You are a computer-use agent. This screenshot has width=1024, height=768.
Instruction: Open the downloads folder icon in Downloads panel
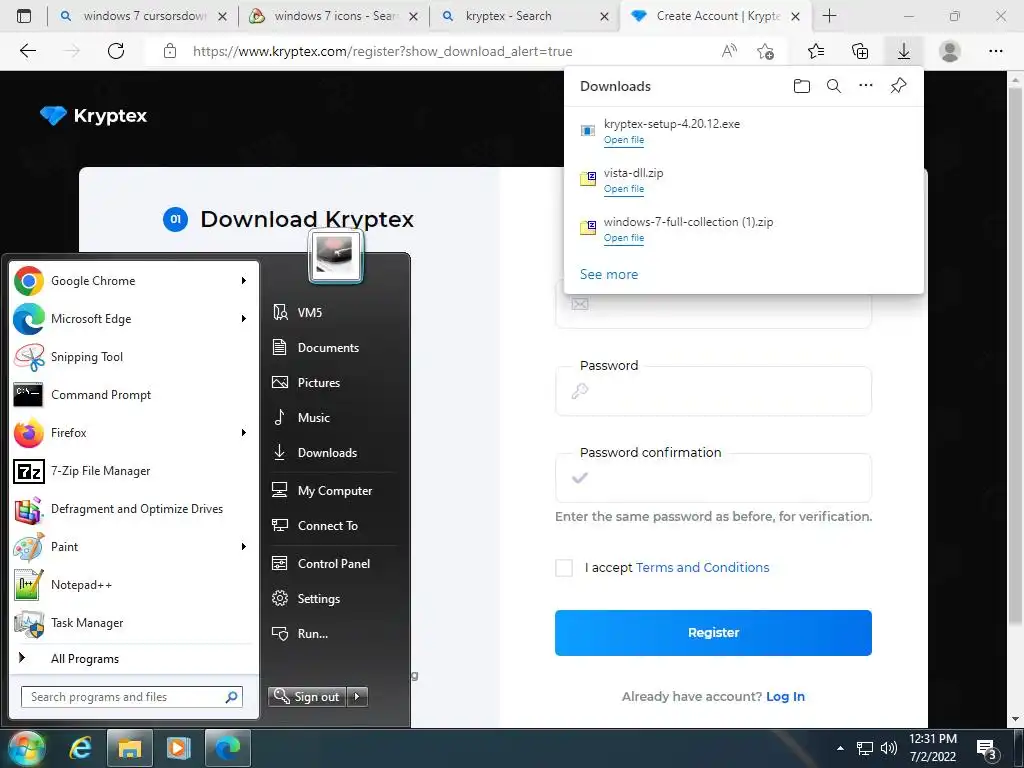pos(801,86)
